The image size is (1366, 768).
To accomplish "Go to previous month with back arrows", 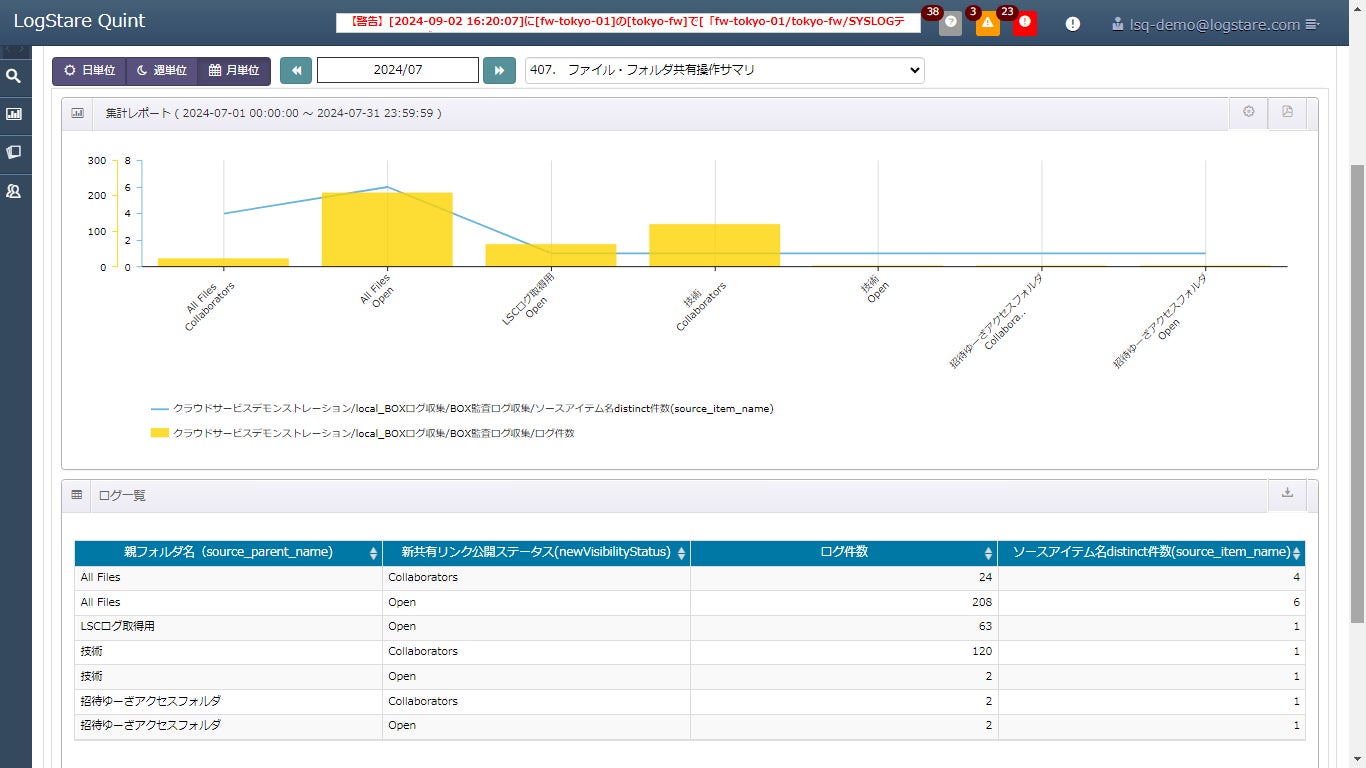I will pos(296,71).
